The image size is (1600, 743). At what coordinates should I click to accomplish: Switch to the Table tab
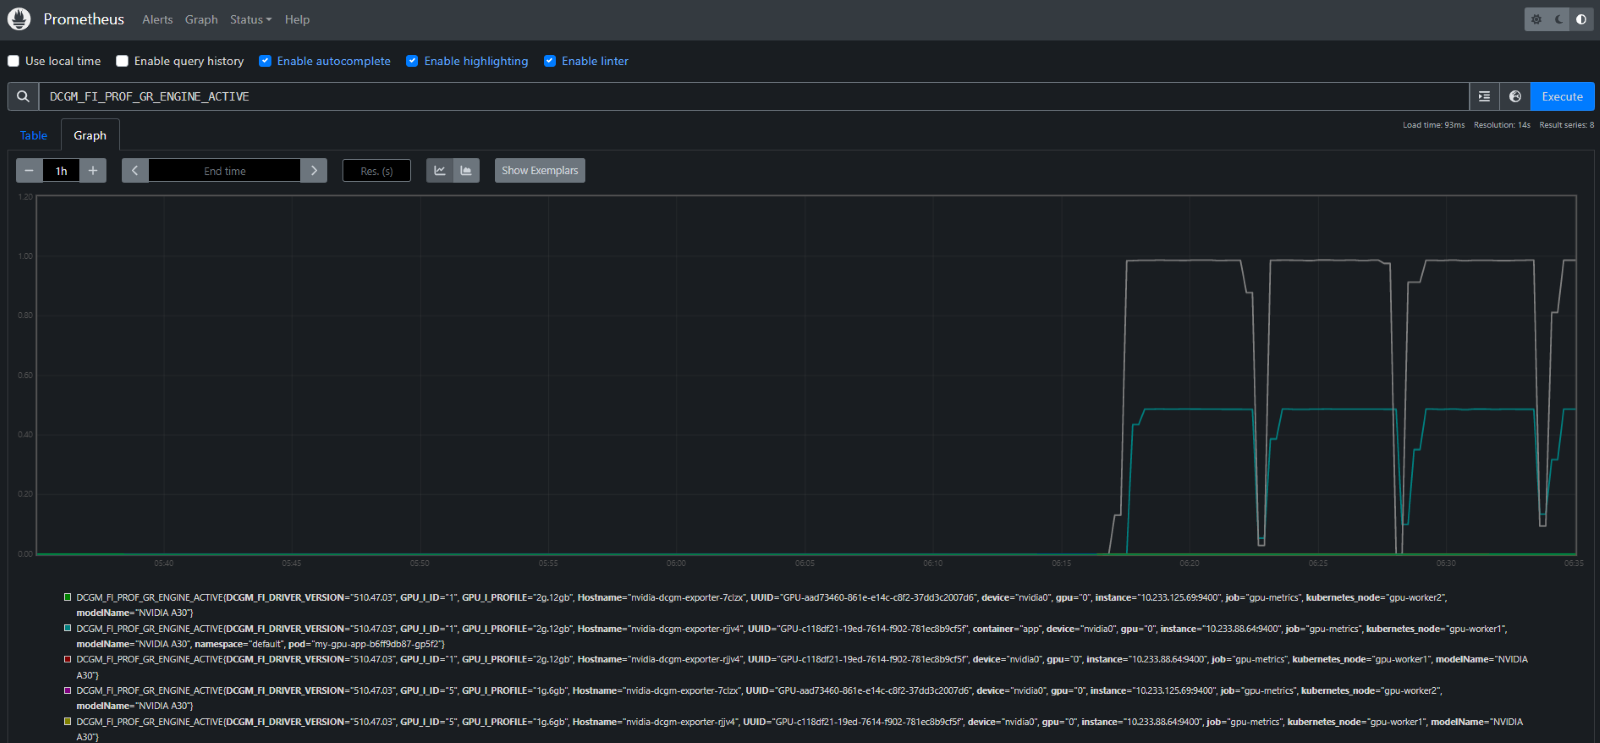click(x=34, y=136)
